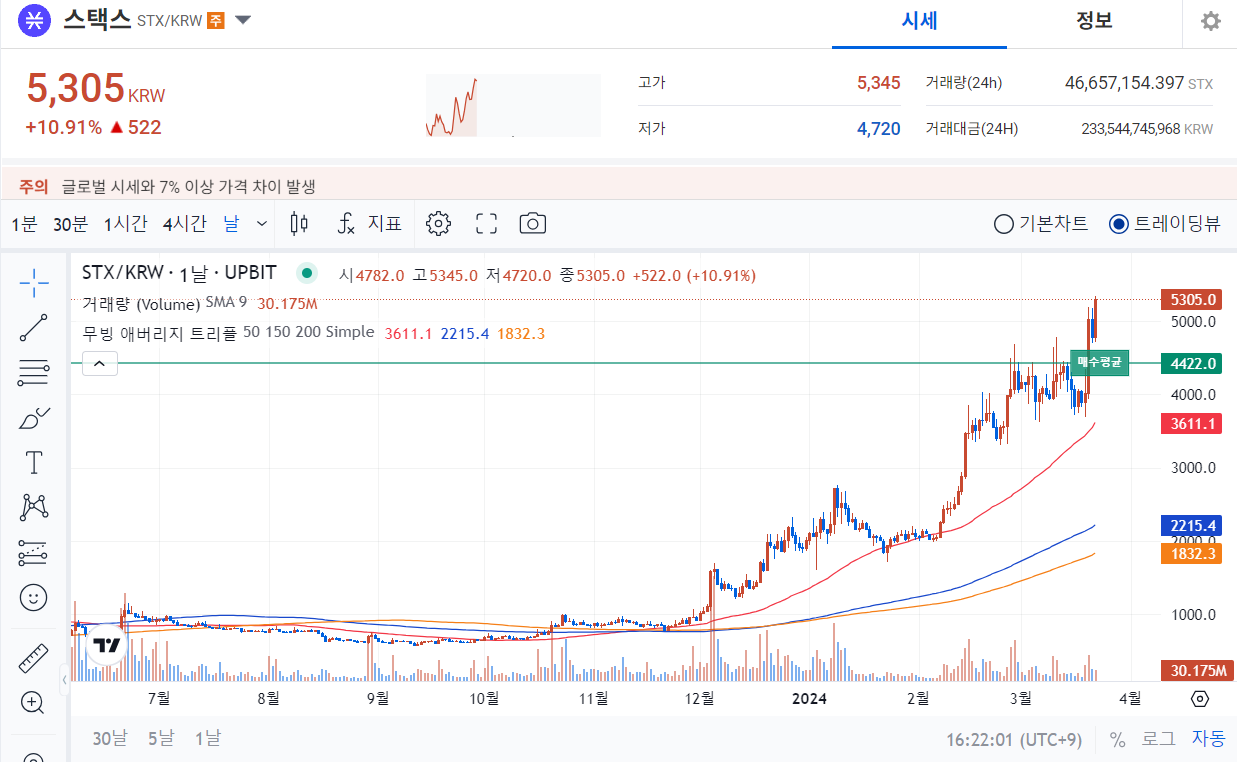Enter fullscreen chart mode

[486, 223]
